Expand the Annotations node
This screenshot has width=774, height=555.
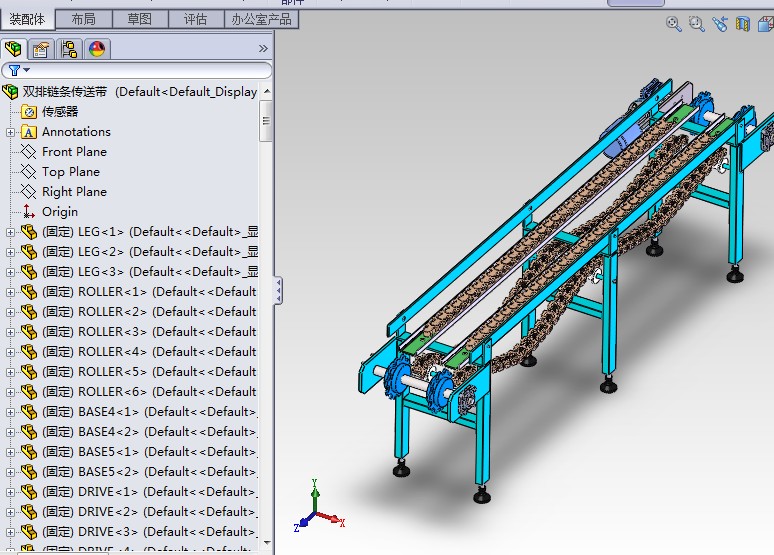tap(10, 132)
